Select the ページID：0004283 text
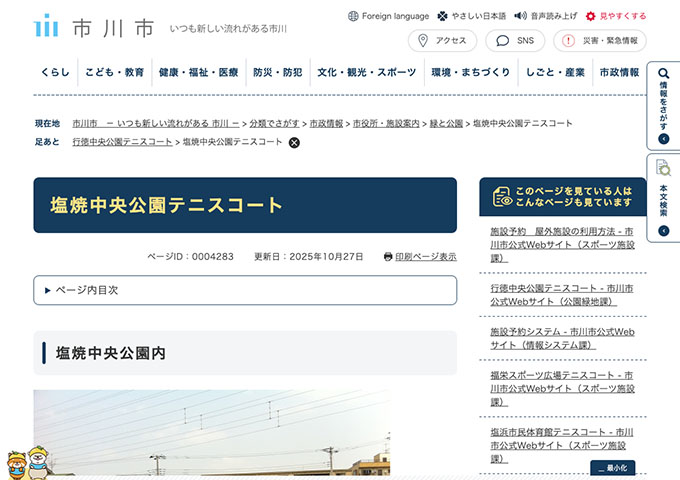 coord(190,257)
